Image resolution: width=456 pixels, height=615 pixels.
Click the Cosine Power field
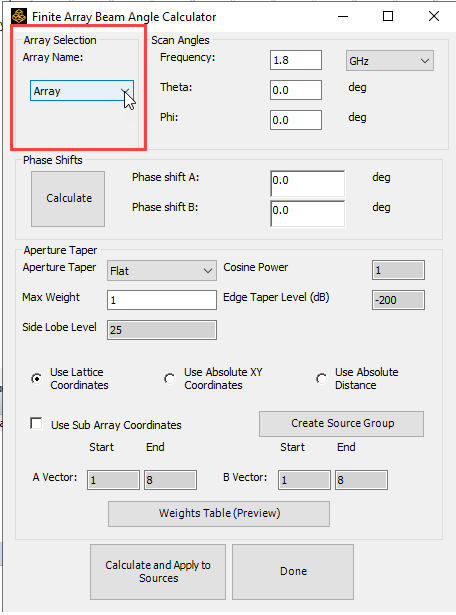coord(398,270)
